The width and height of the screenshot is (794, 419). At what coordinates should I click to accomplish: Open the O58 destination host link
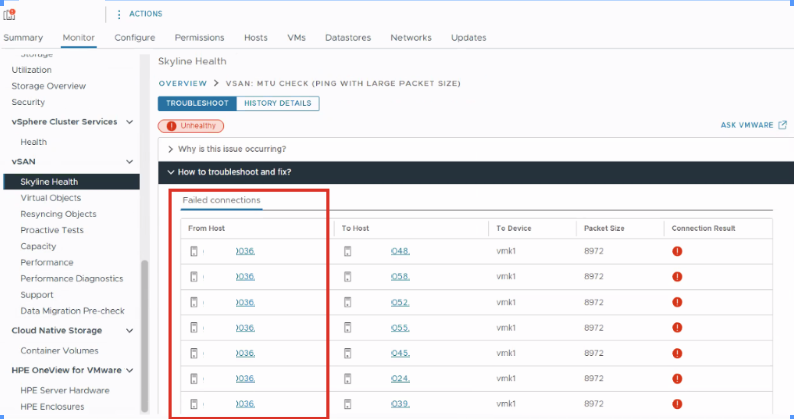point(400,276)
